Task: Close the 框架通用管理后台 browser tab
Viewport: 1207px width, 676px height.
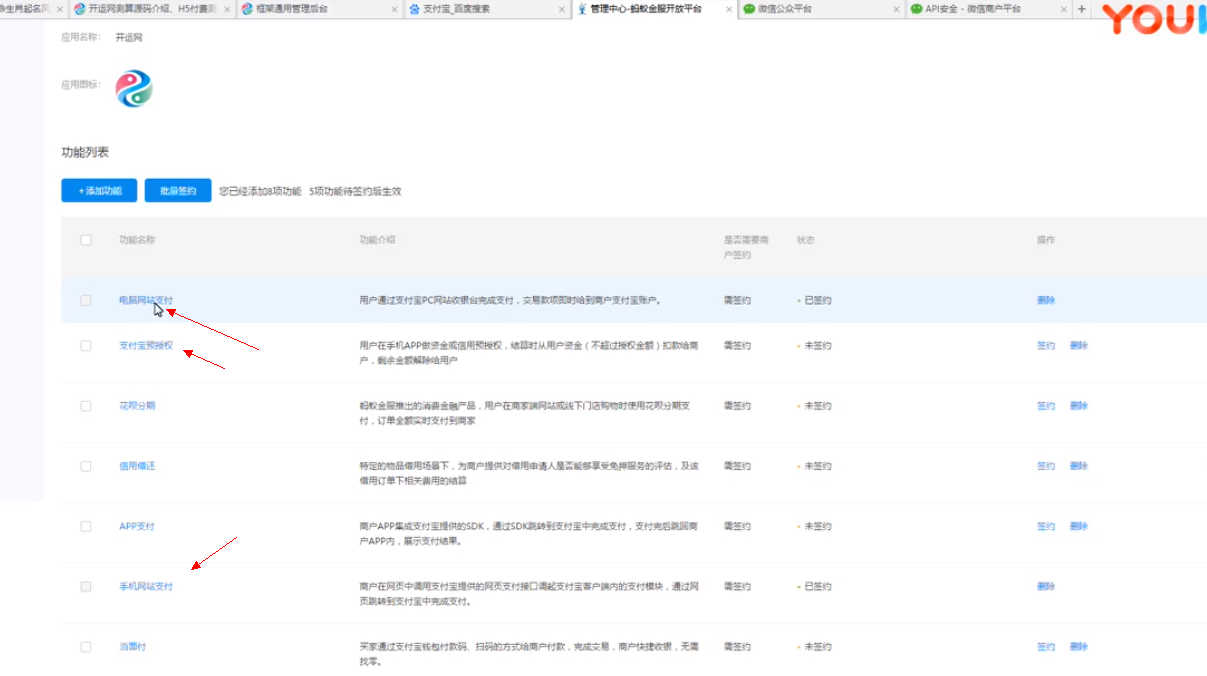Action: point(395,9)
